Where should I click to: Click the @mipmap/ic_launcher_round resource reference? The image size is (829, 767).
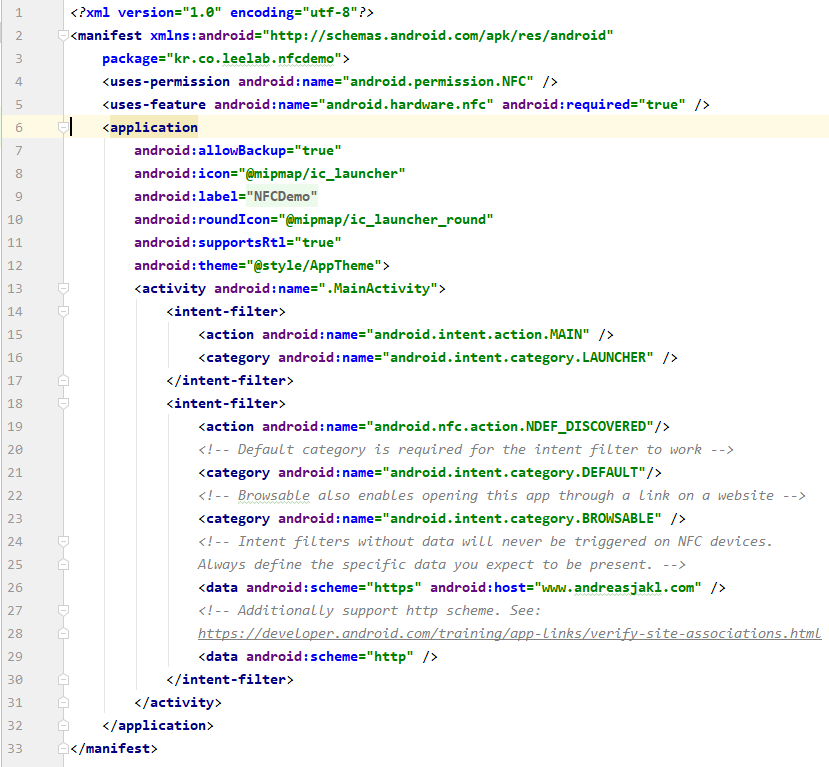388,220
